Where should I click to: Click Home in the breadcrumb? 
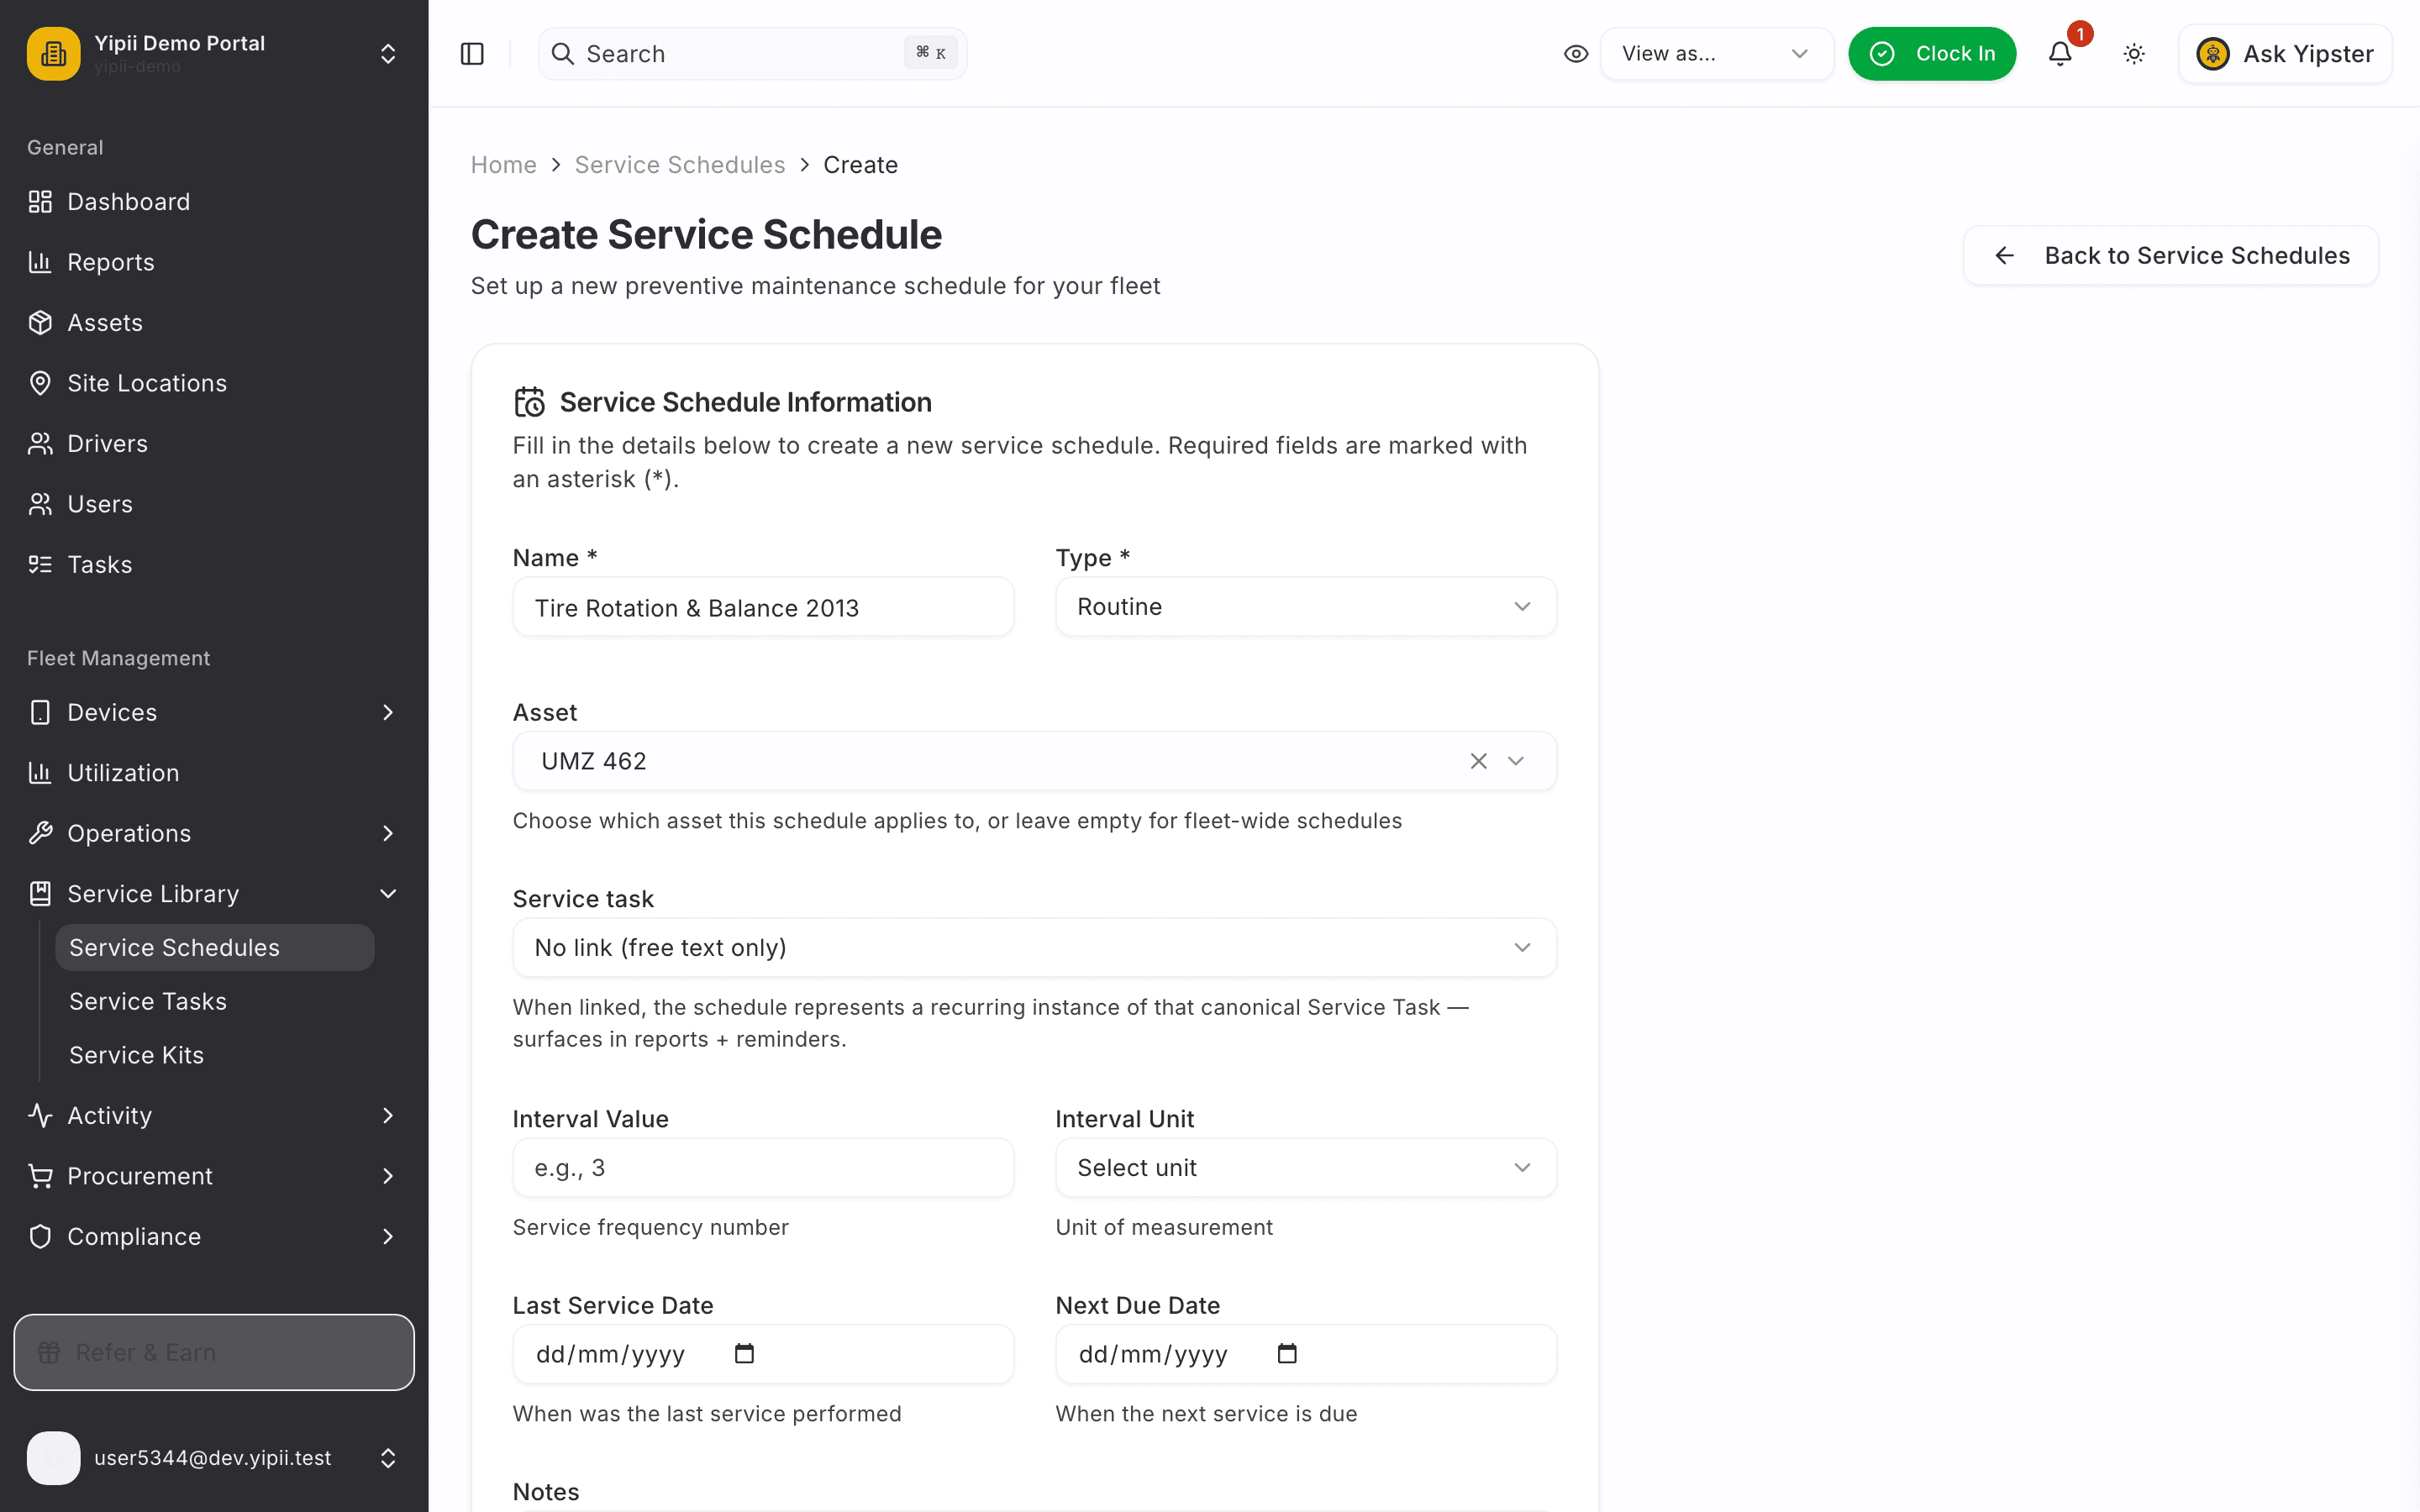click(504, 165)
